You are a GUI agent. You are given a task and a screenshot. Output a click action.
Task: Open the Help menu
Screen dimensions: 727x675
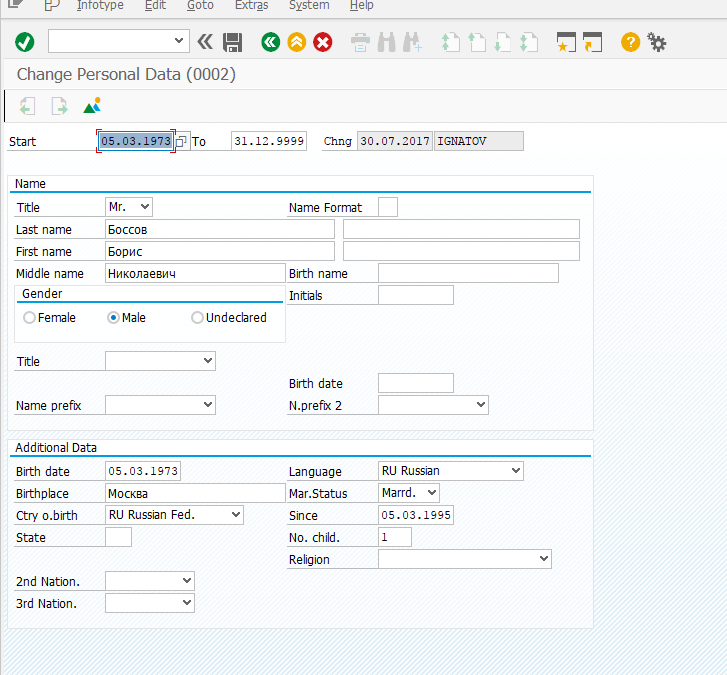(362, 5)
